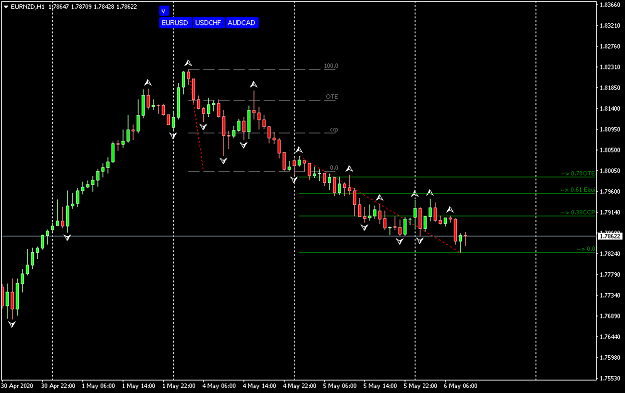
Task: Click the 1.79140 price axis label
Action: click(610, 212)
